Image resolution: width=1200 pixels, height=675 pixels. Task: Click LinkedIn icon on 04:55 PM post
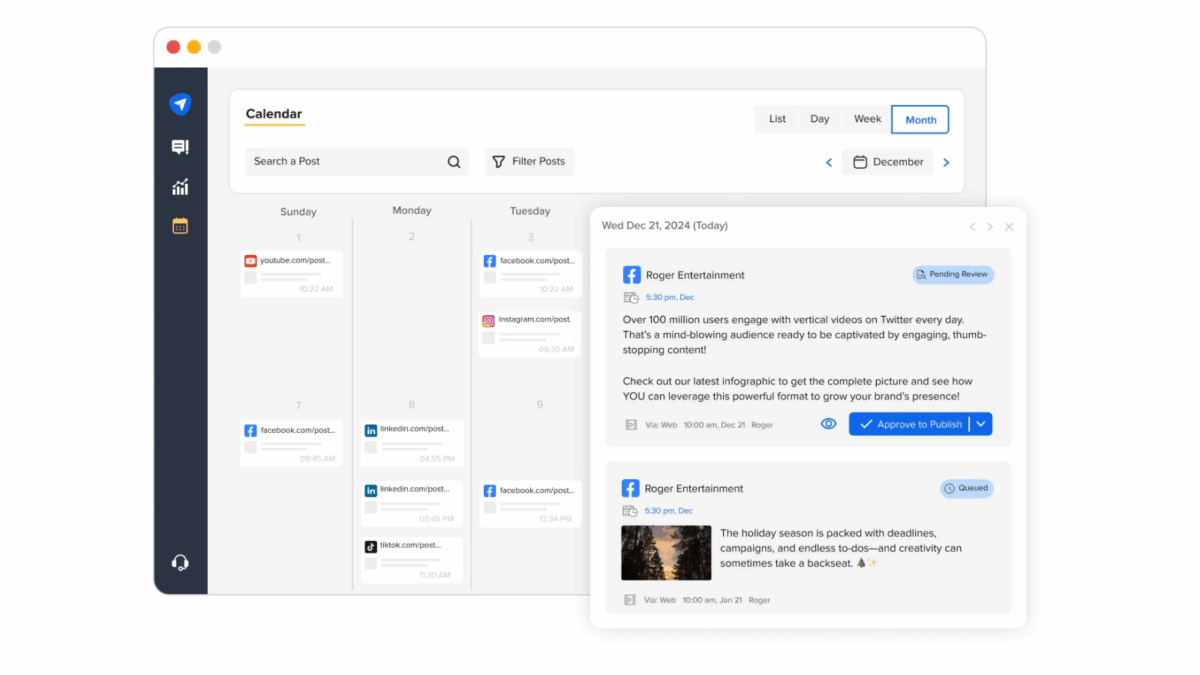point(371,430)
